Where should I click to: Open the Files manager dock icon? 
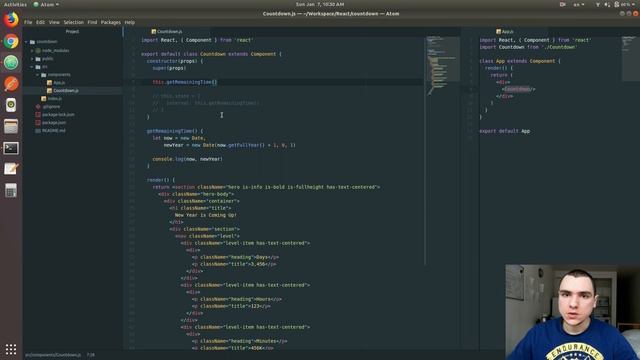(x=11, y=127)
